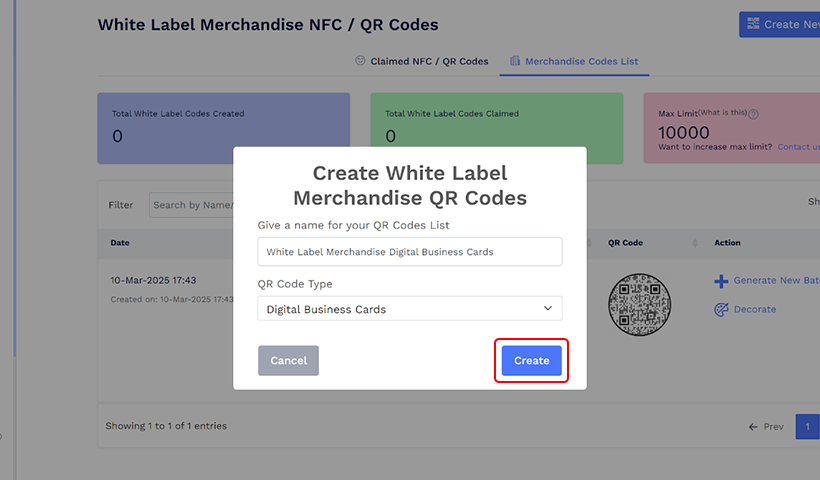This screenshot has height=480, width=820.
Task: Go to the Prev page
Action: point(766,427)
